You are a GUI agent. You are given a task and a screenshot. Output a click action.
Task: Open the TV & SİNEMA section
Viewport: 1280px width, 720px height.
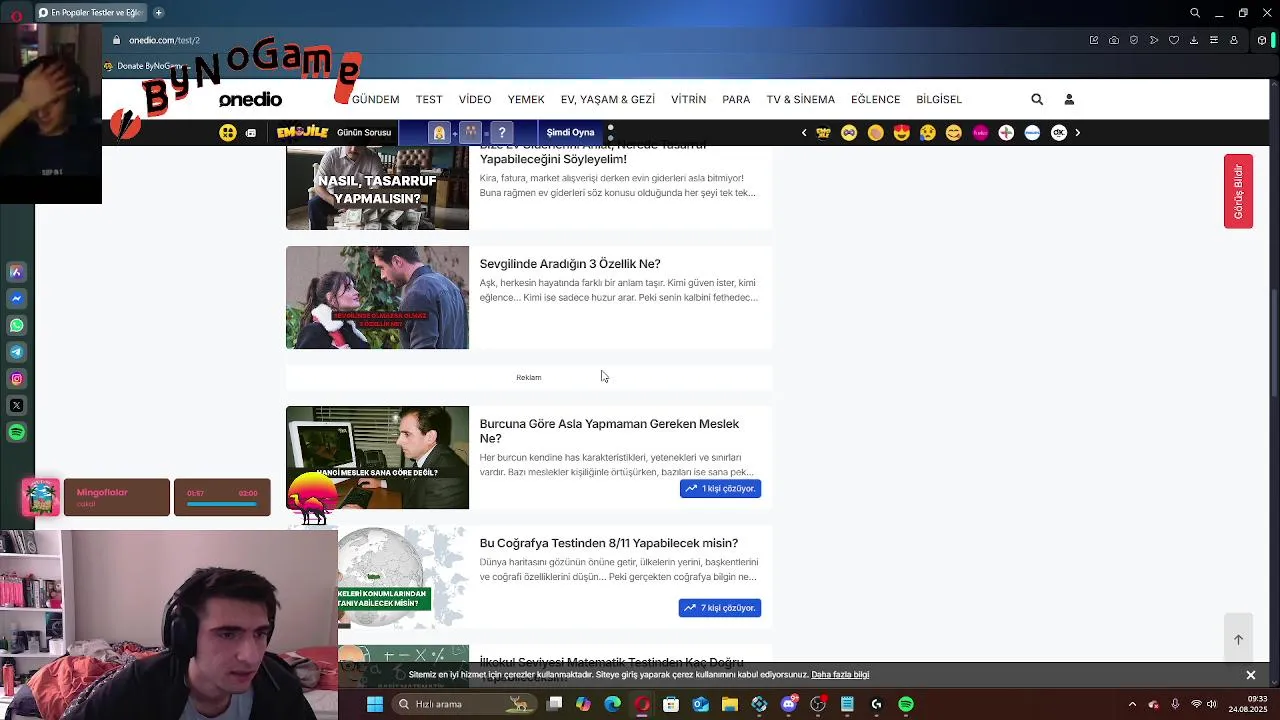click(x=800, y=99)
